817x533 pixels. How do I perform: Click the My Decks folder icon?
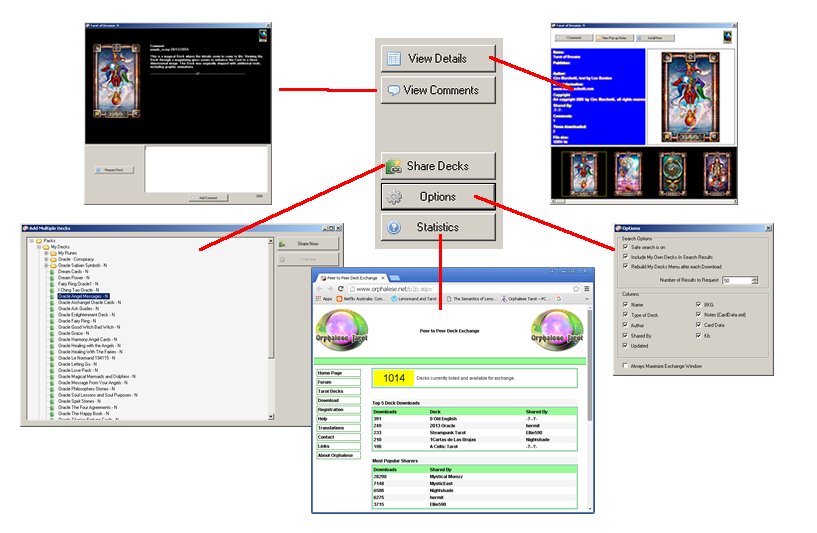[46, 247]
